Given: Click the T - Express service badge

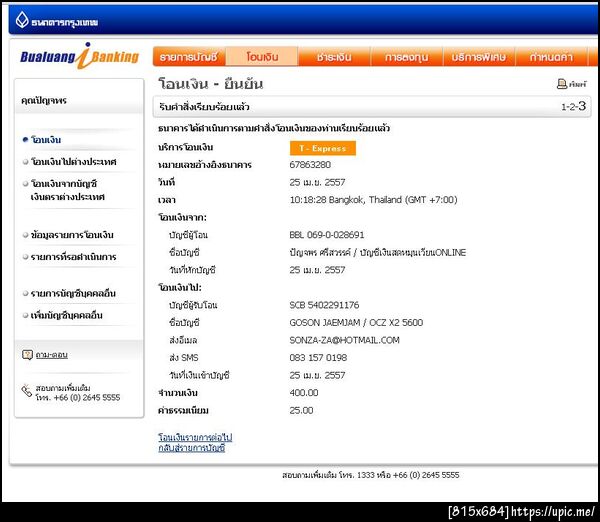Looking at the screenshot, I should [x=323, y=148].
